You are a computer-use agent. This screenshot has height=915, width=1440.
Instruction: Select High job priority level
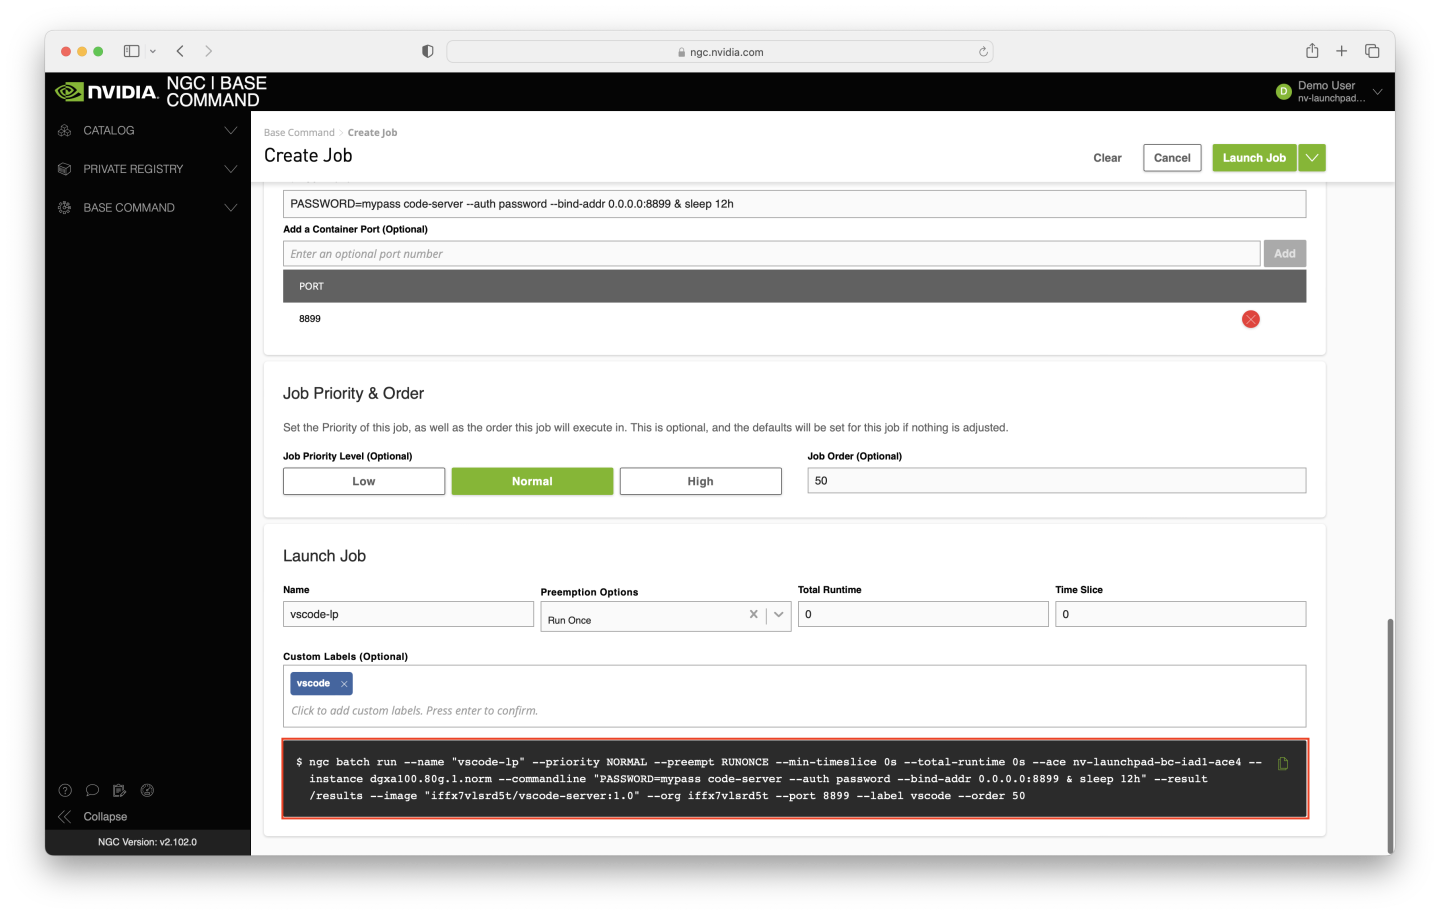point(700,481)
